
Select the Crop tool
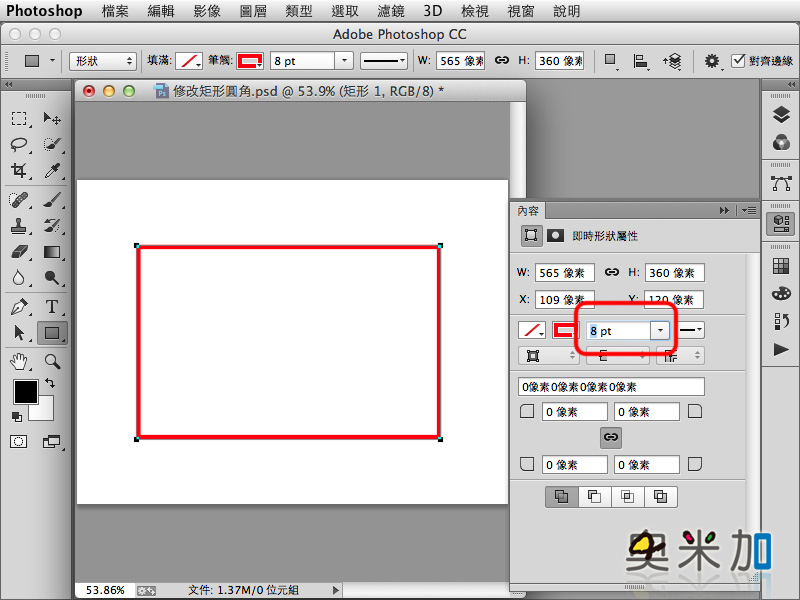(x=19, y=170)
